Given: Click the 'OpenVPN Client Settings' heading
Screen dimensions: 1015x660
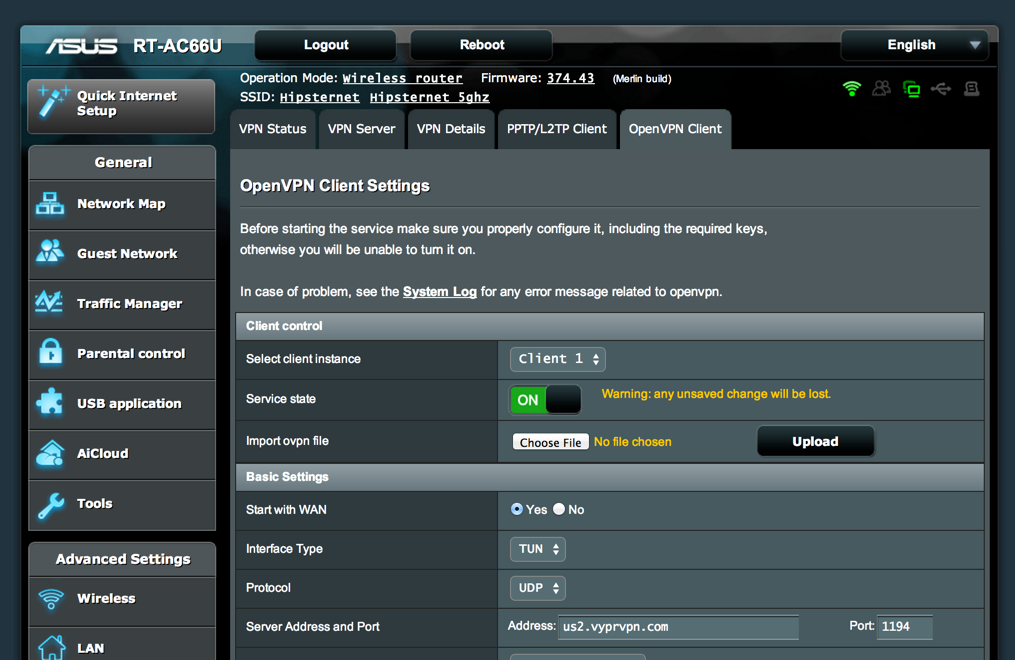Looking at the screenshot, I should [x=335, y=186].
